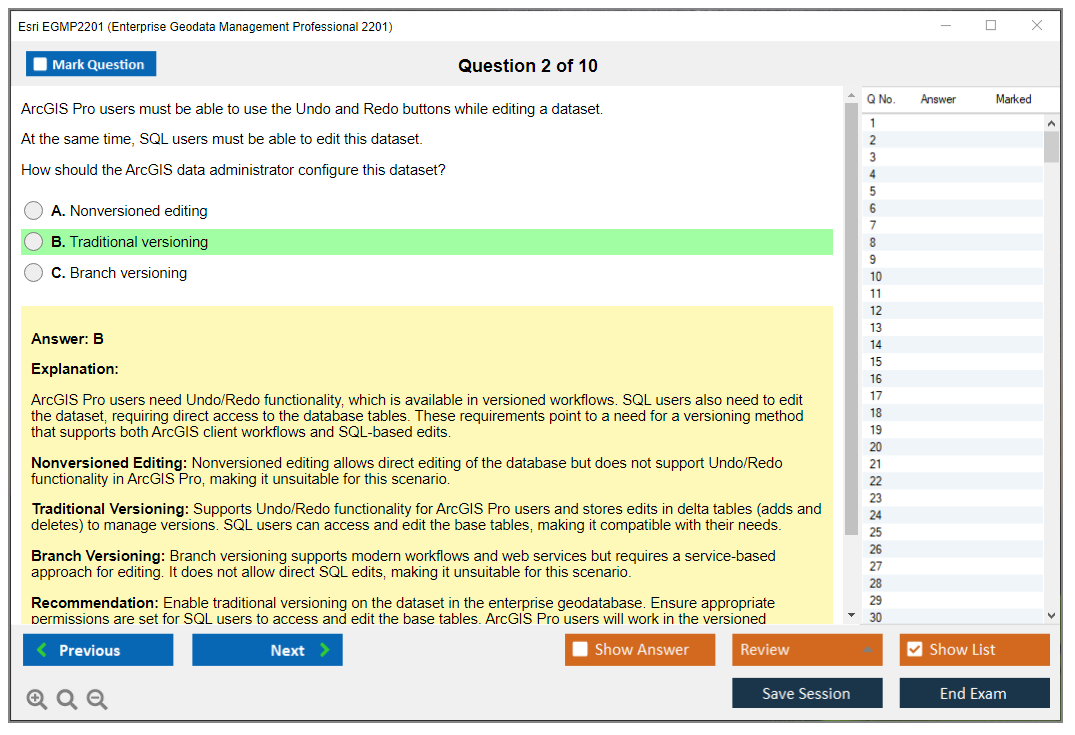Image resolution: width=1075 pixels, height=735 pixels.
Task: Select question 19 in the list
Action: (x=953, y=430)
